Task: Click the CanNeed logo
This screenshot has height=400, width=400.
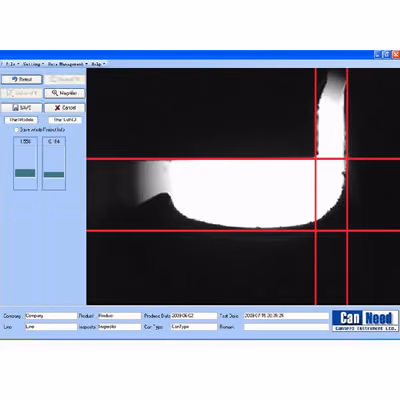Action: coord(365,321)
